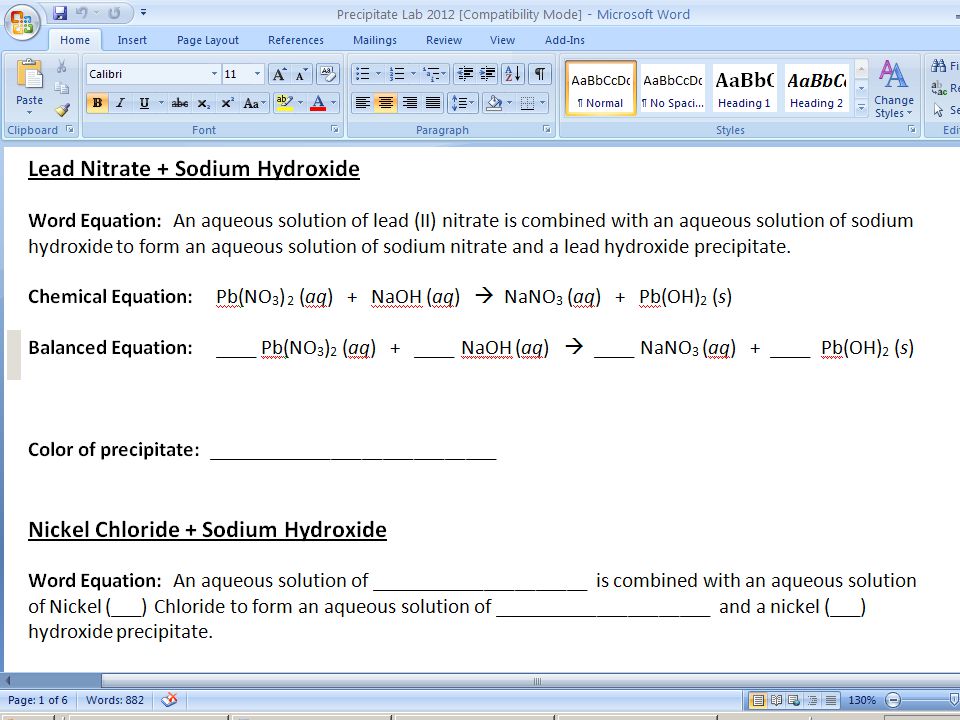Open borders dropdown
960x720 pixels.
541,103
